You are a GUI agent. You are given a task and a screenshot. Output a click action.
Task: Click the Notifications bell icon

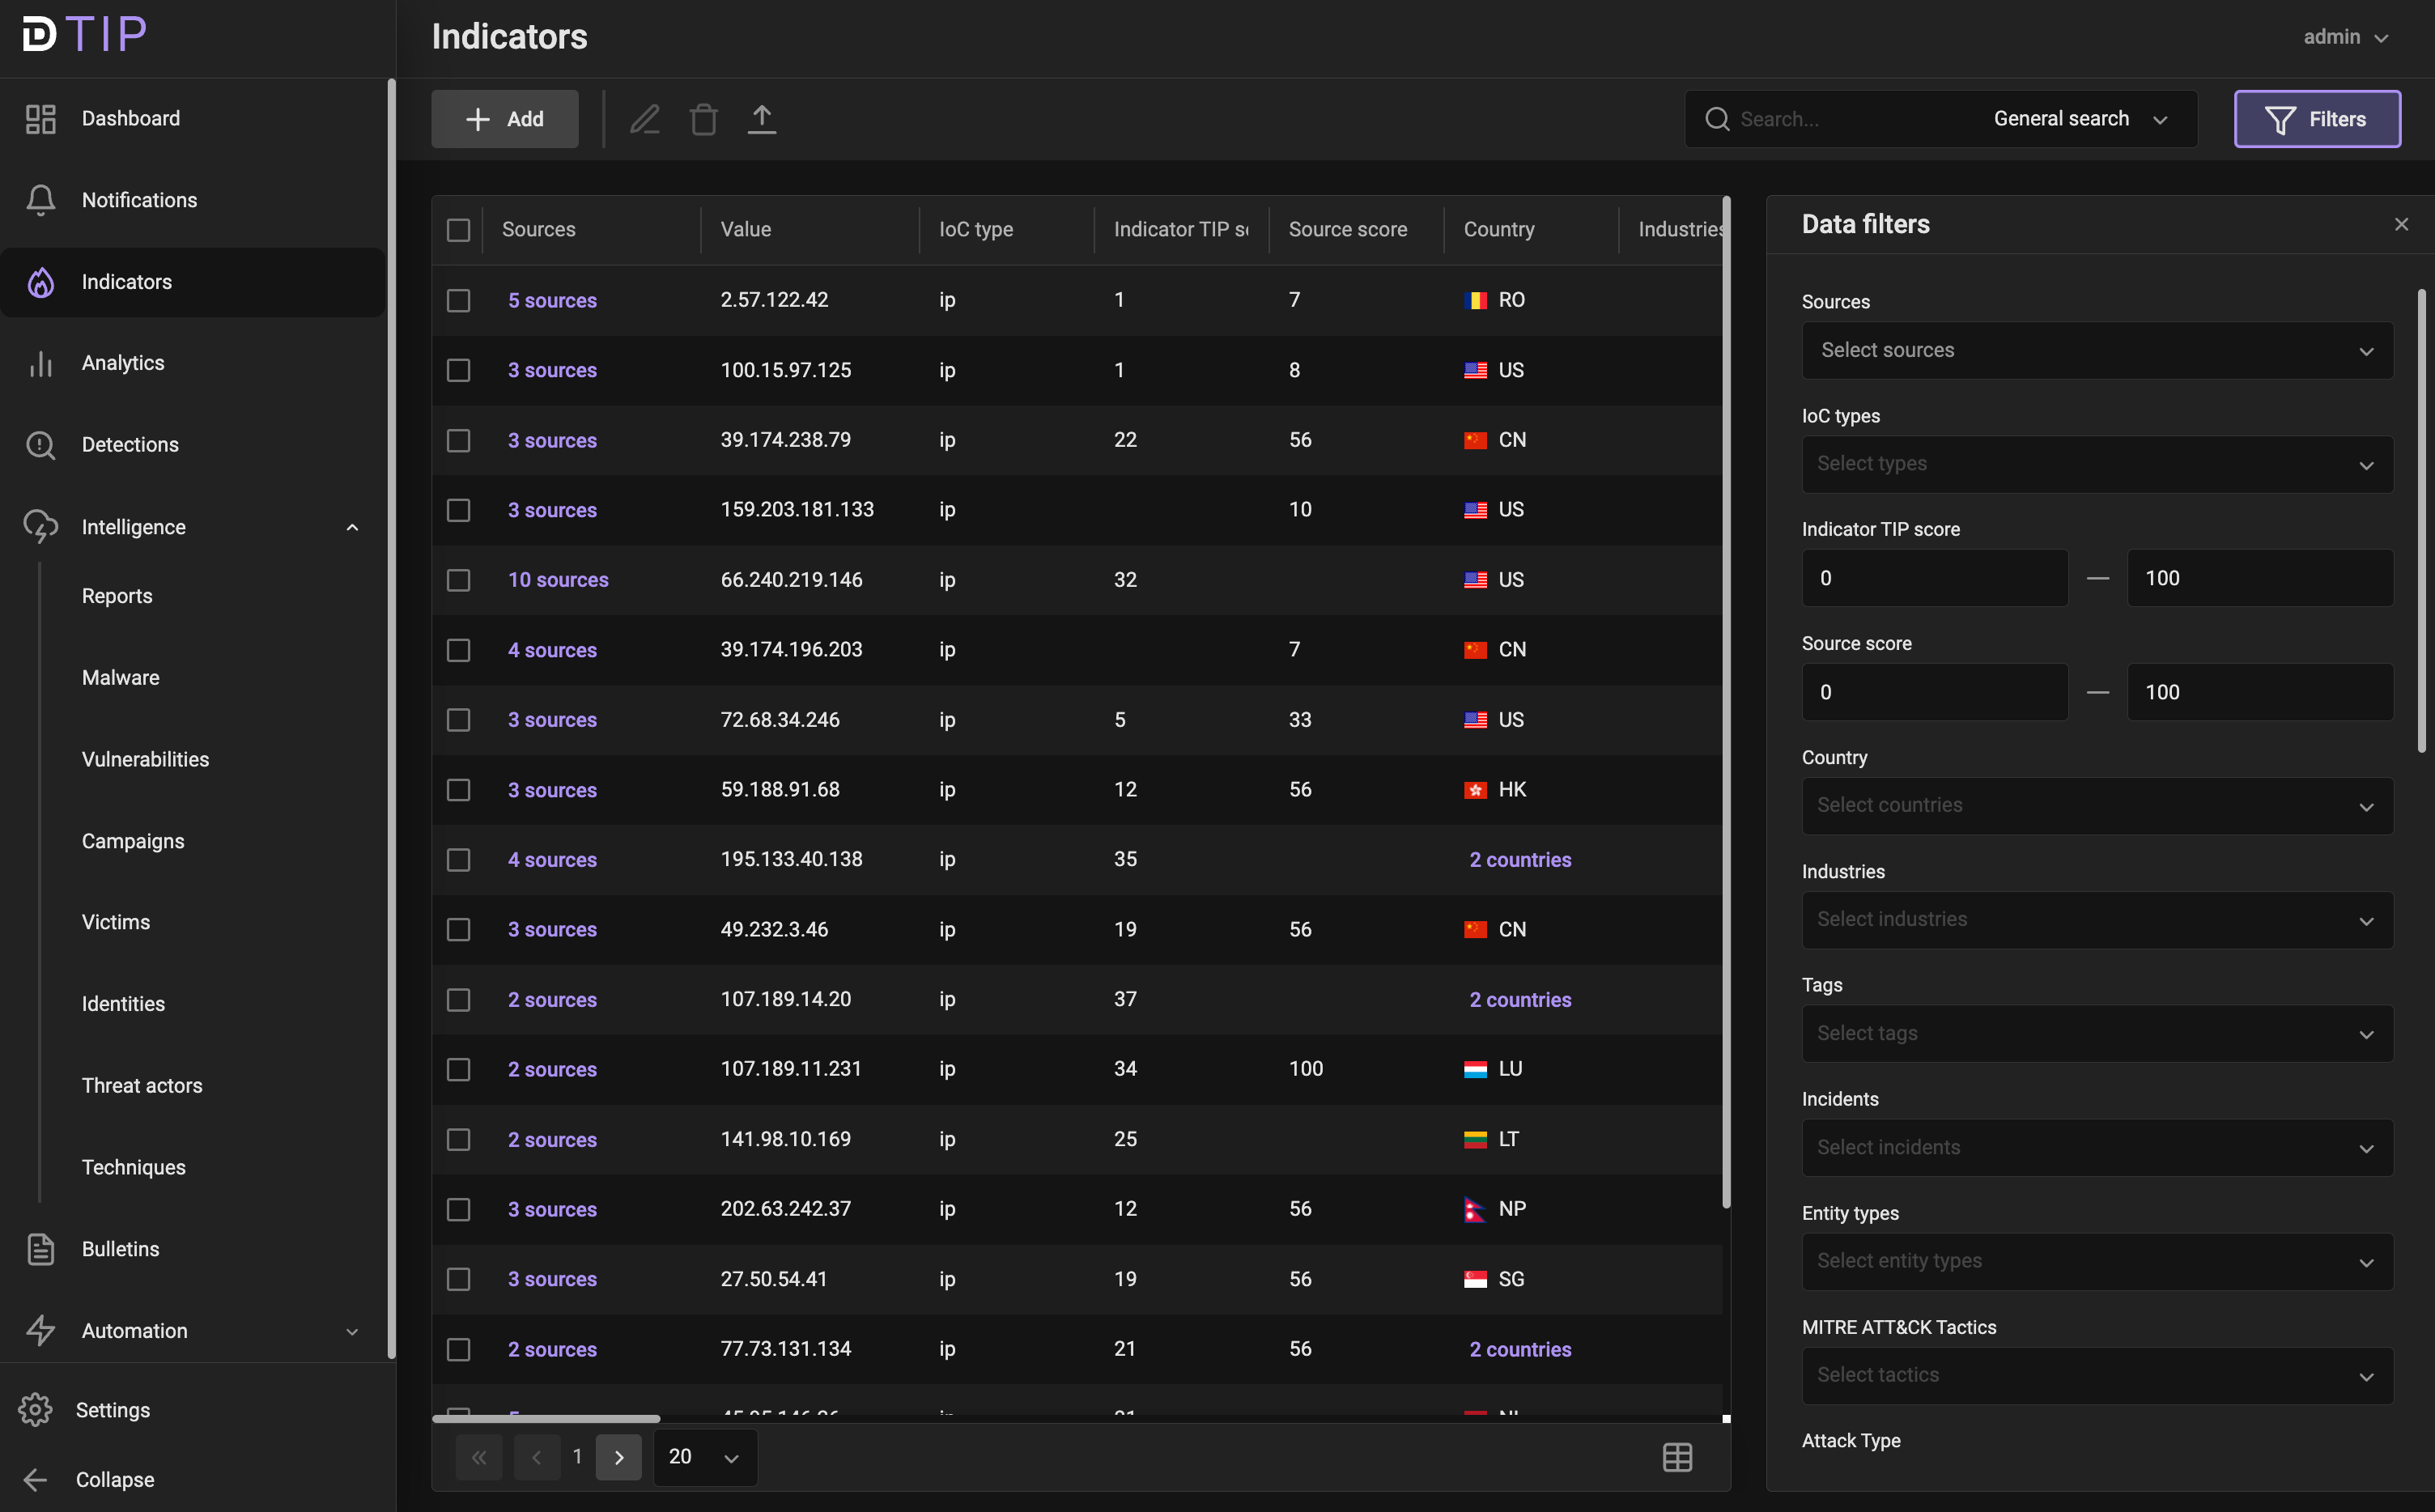click(x=41, y=200)
